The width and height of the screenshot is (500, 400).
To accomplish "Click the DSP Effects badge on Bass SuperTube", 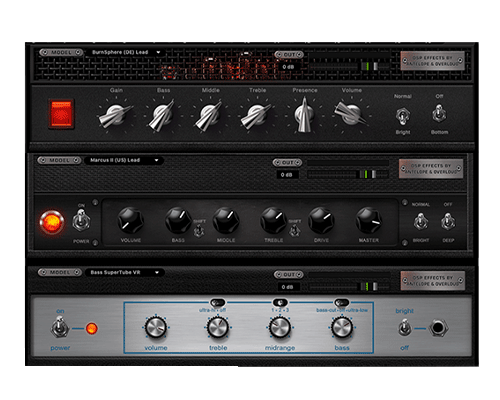I will 433,281.
